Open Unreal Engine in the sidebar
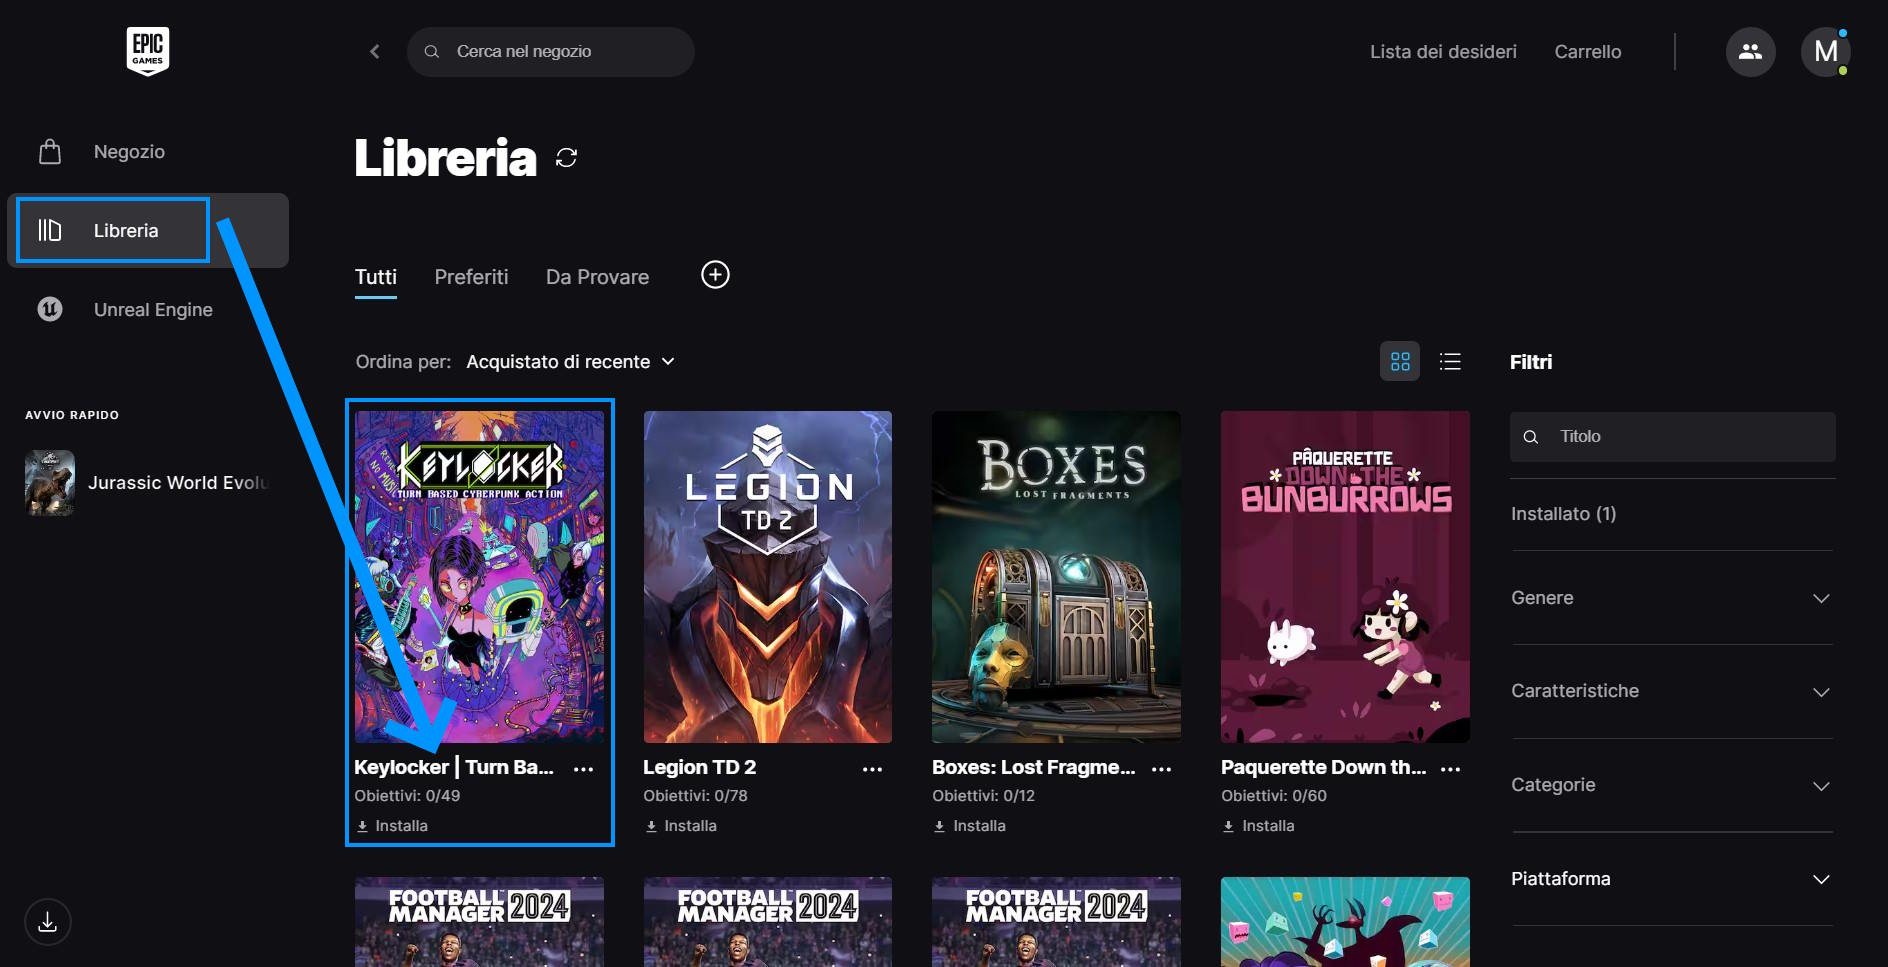1888x967 pixels. tap(148, 309)
